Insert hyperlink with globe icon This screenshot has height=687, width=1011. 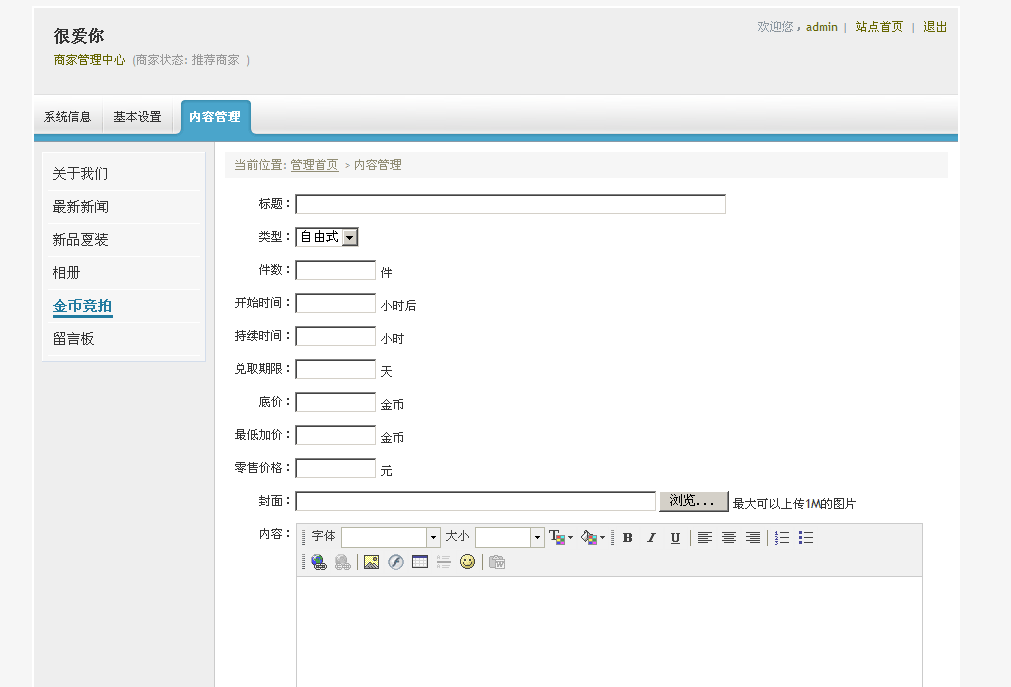coord(319,562)
